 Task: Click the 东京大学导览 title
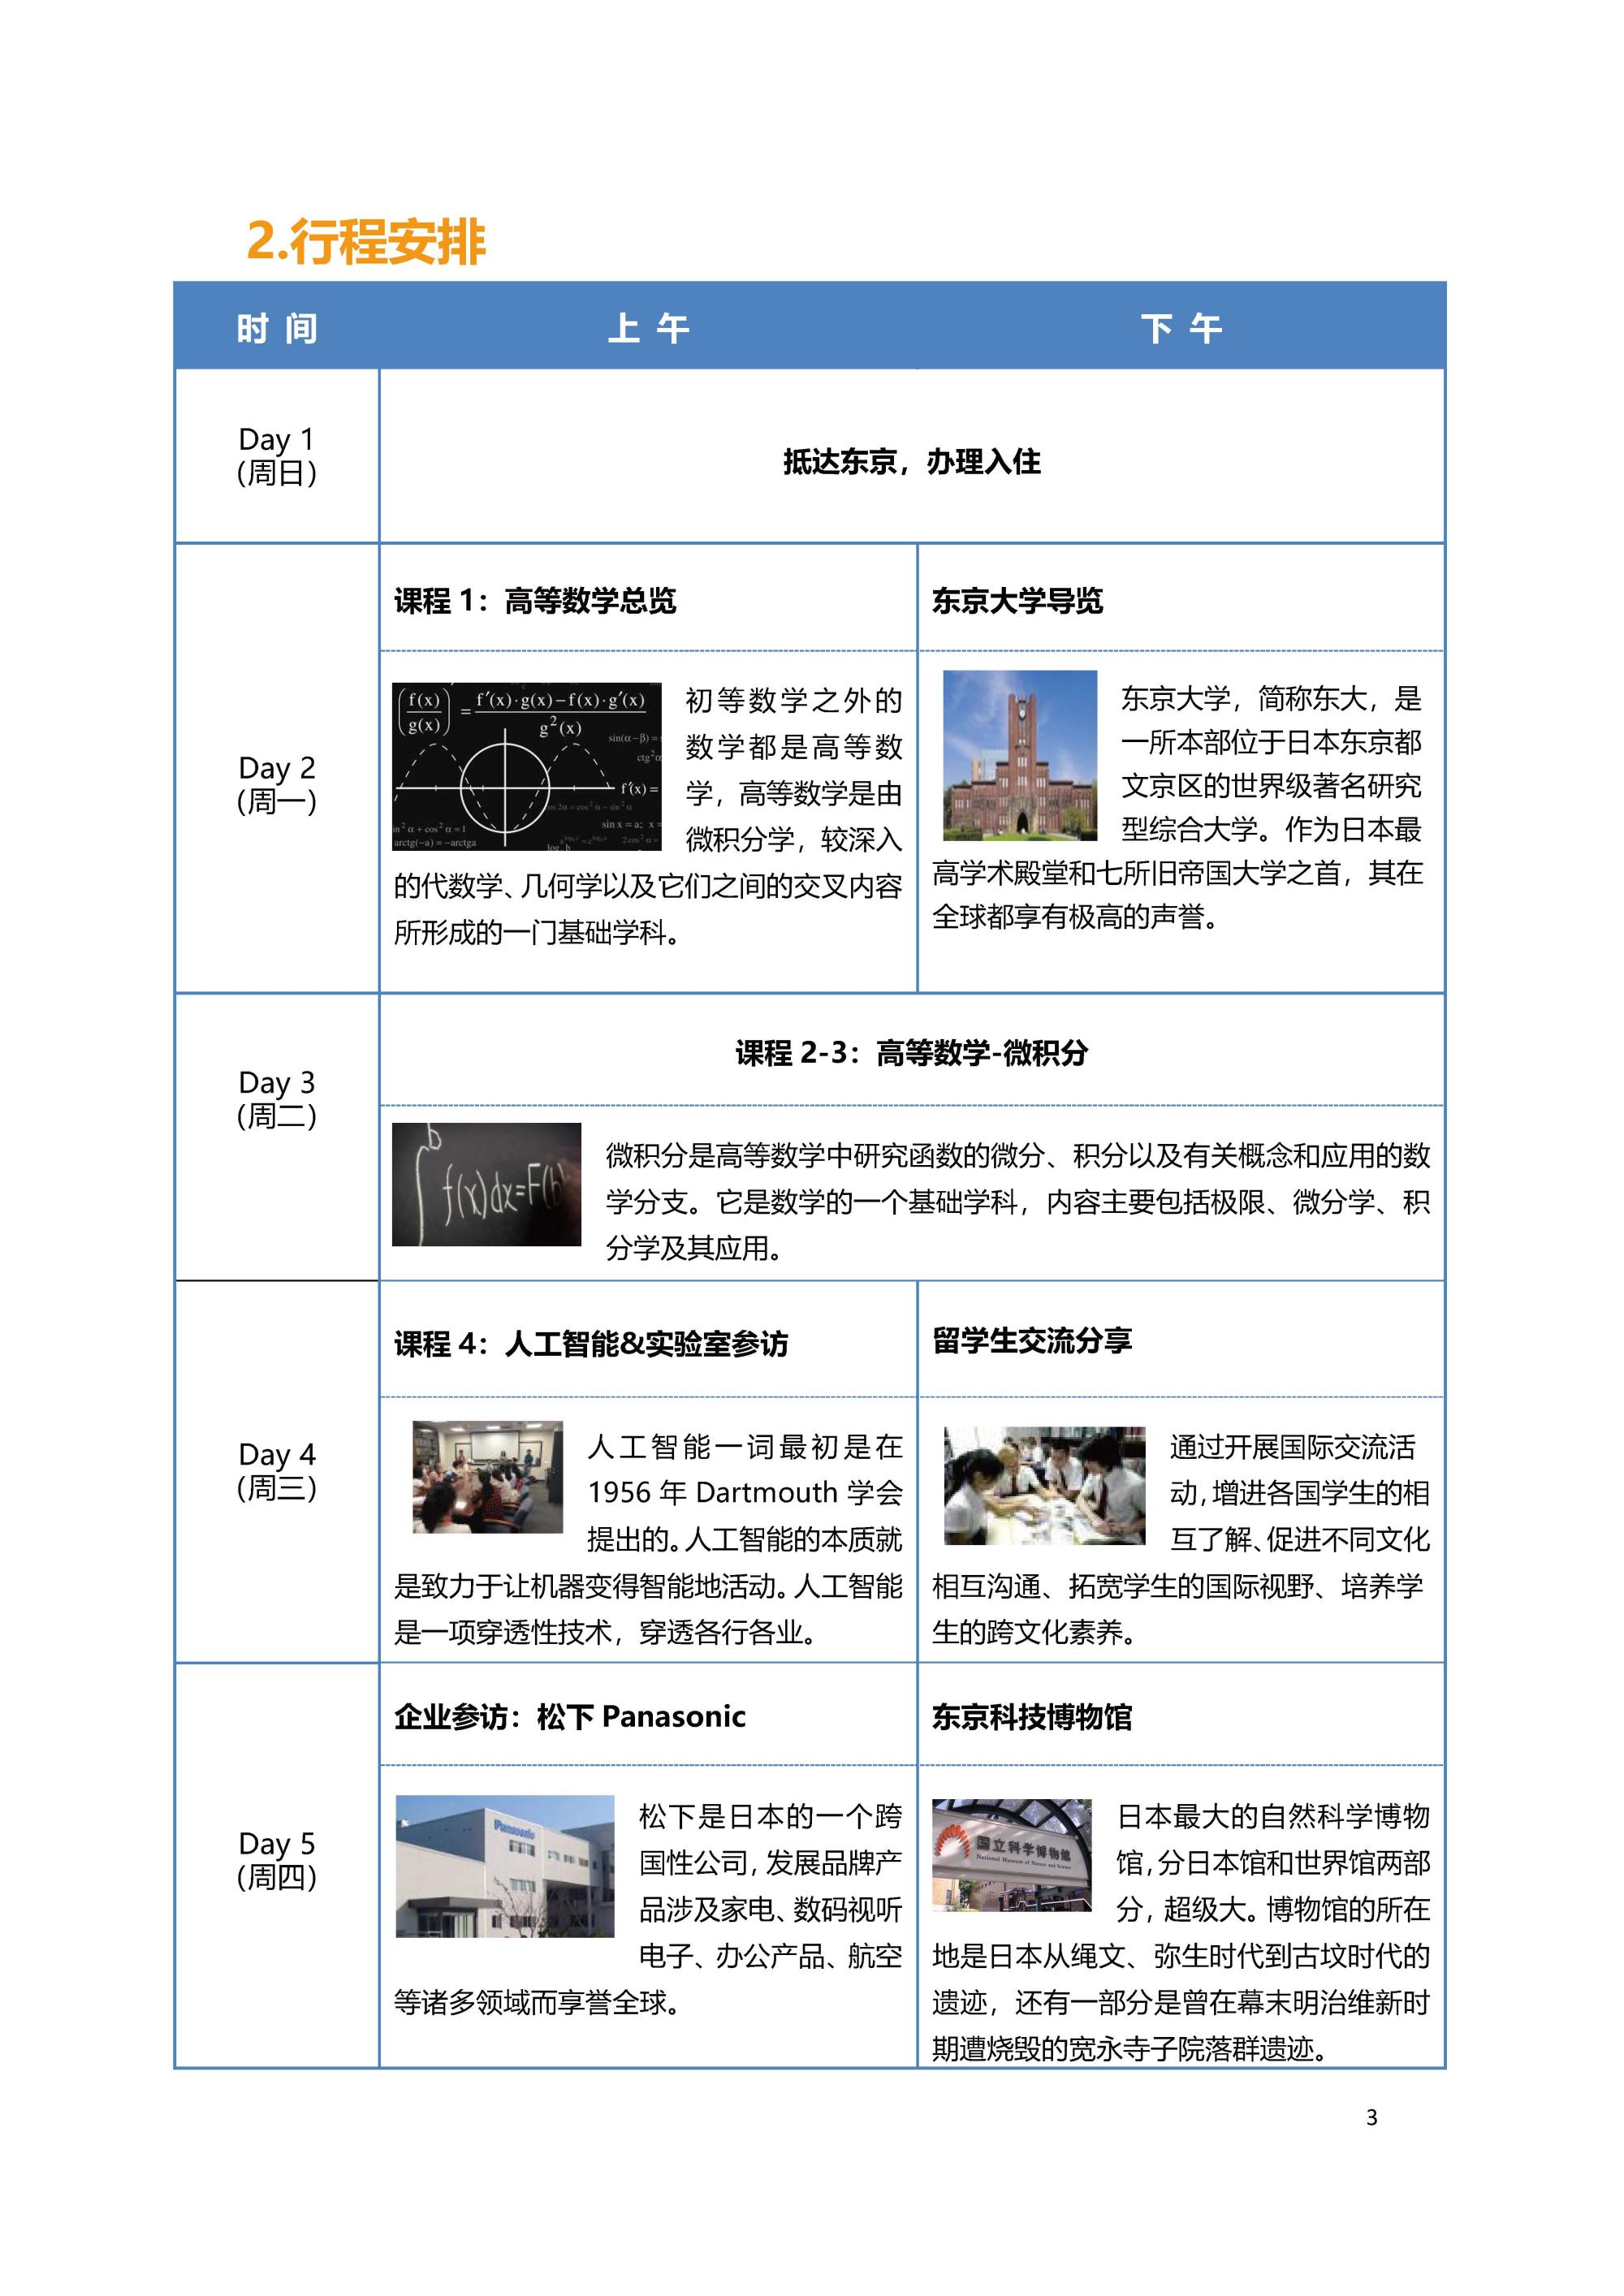coord(1017,600)
